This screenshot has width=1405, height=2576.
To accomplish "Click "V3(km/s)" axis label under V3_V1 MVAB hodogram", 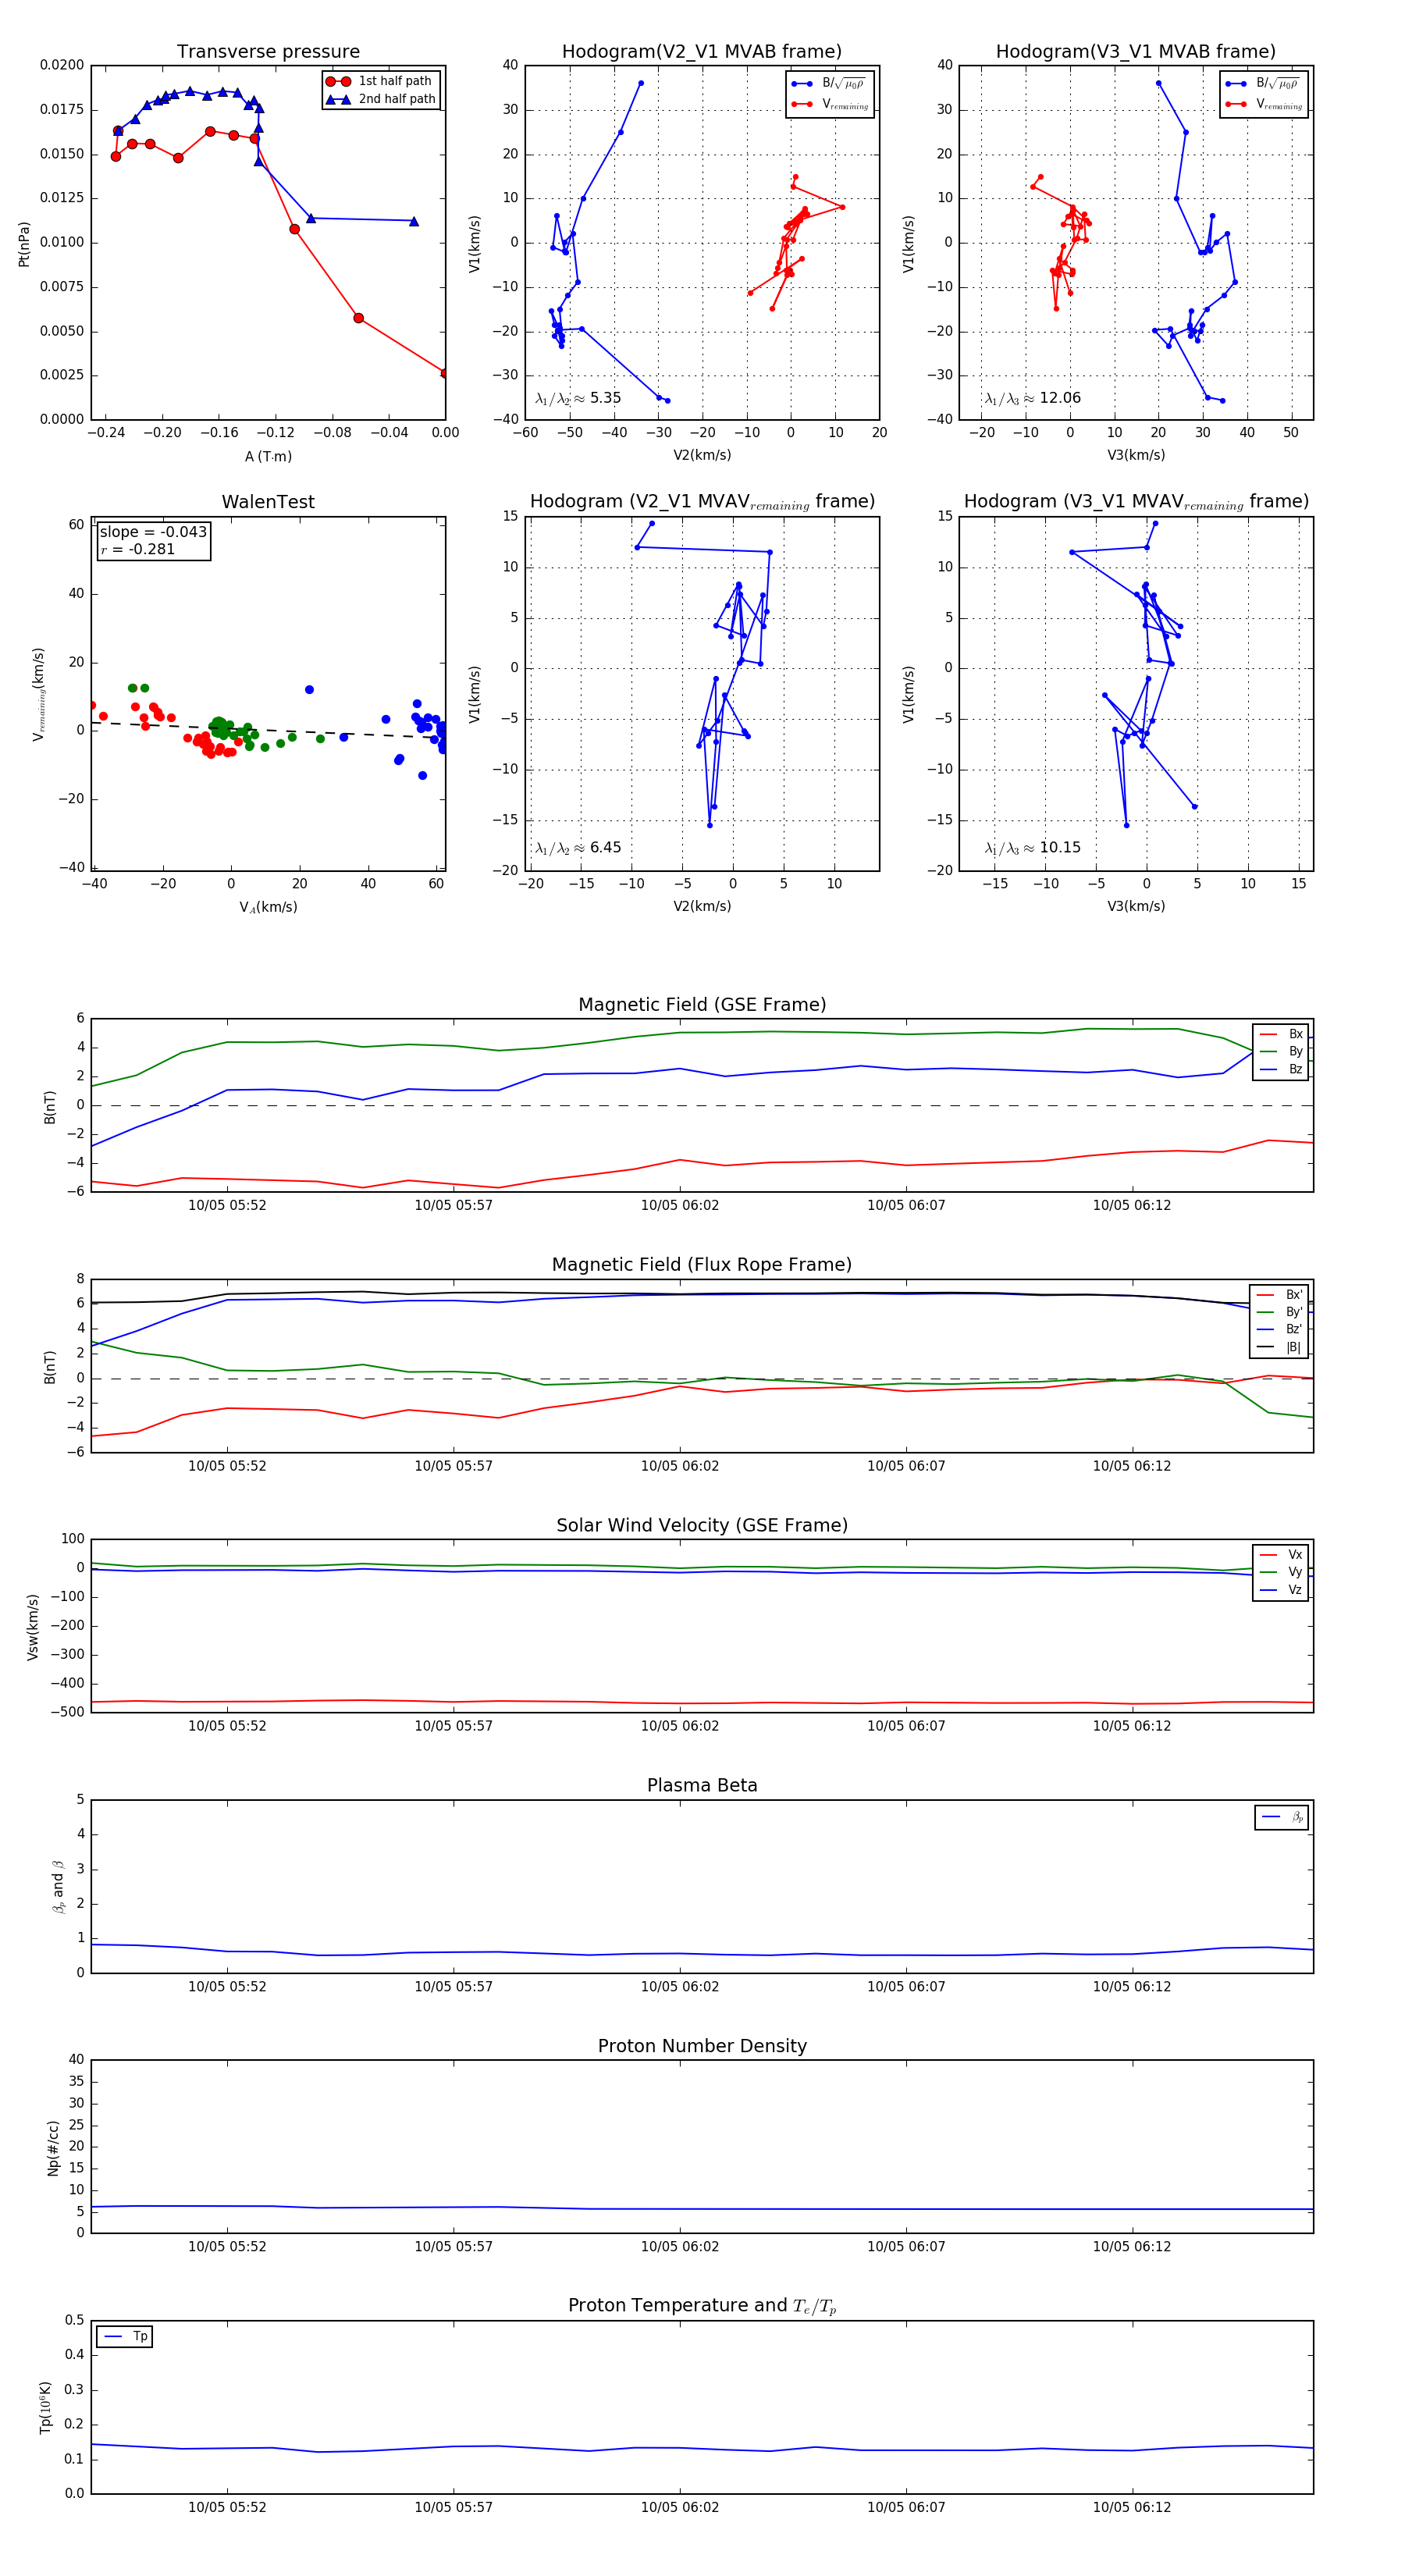I will click(x=1136, y=456).
